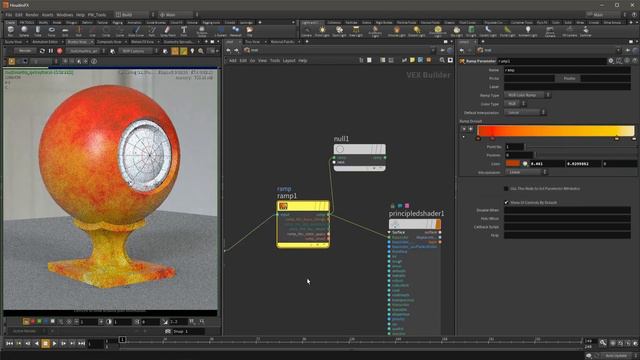The height and width of the screenshot is (360, 640).
Task: Click the Render button in render view
Action: pyautogui.click(x=25, y=51)
